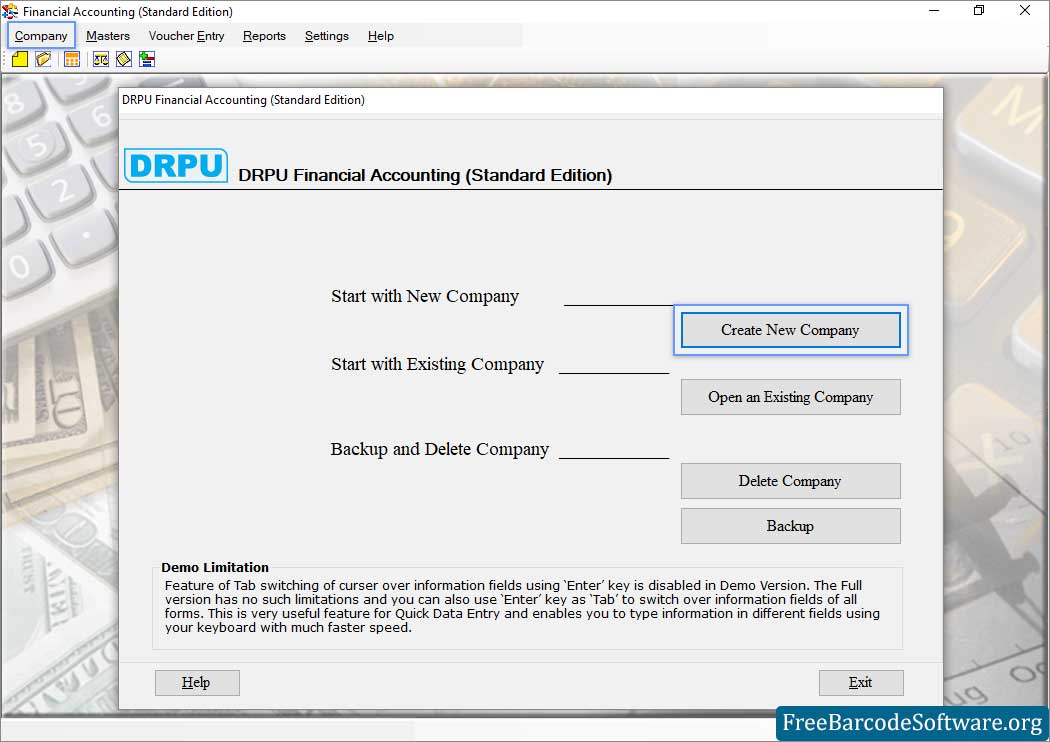Click the open folder toolbar icon
Viewport: 1050px width, 742px height.
pos(44,60)
